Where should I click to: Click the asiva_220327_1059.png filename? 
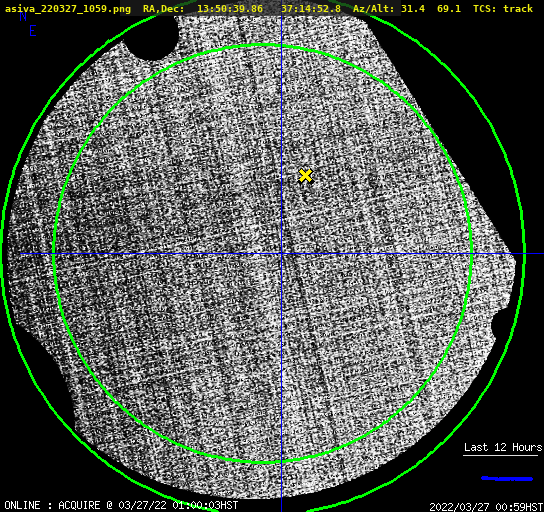68,8
